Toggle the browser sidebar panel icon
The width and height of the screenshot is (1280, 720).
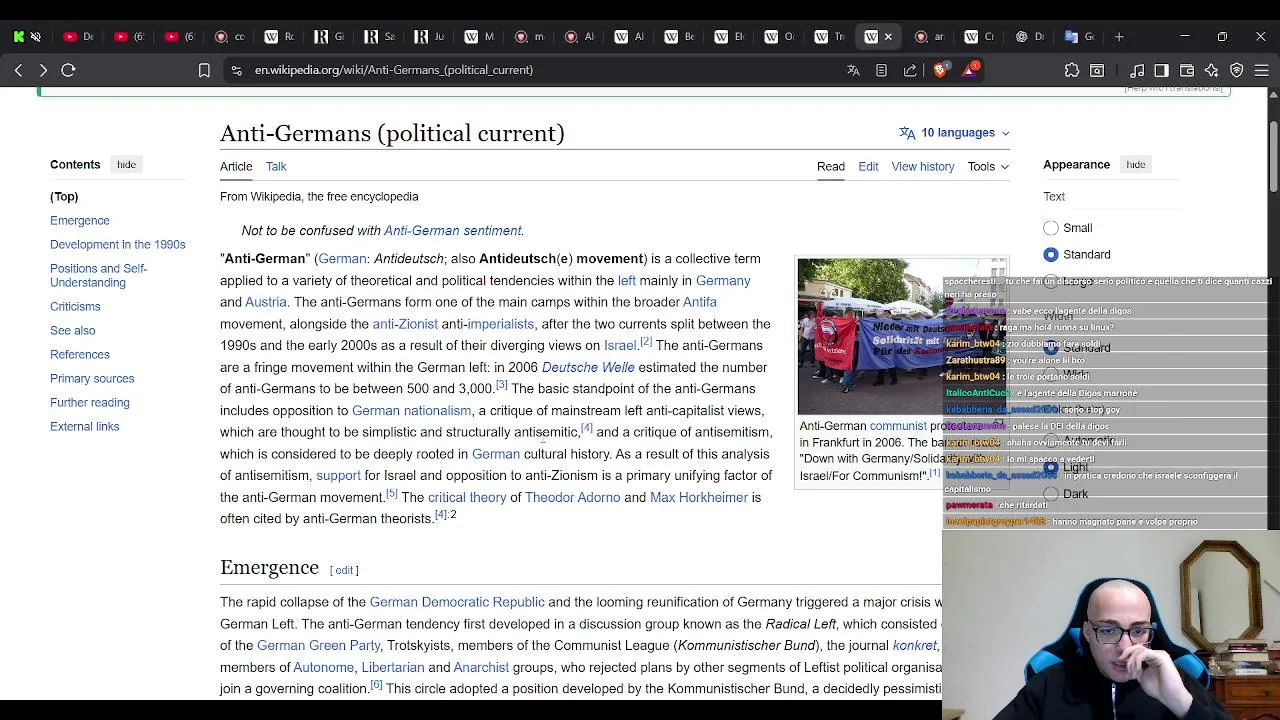click(x=1161, y=70)
